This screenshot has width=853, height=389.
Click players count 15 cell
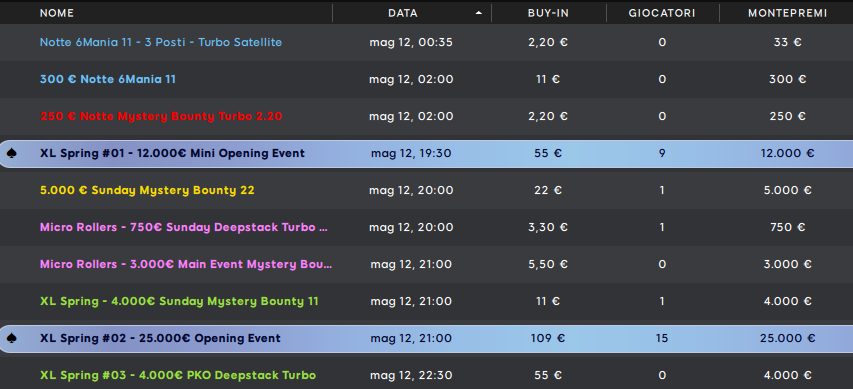662,338
